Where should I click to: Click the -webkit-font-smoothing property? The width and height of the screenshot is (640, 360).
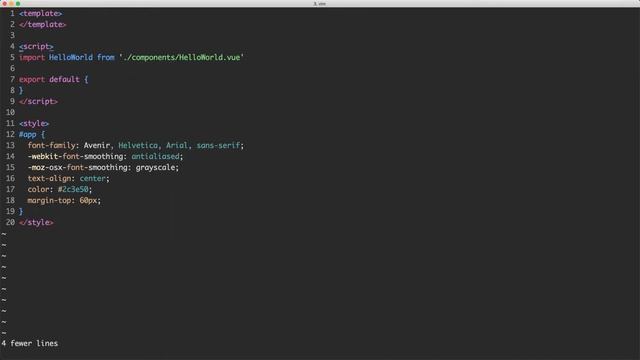77,157
